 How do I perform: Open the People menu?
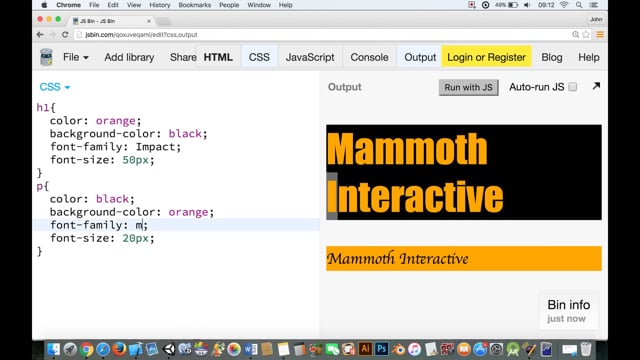(229, 5)
